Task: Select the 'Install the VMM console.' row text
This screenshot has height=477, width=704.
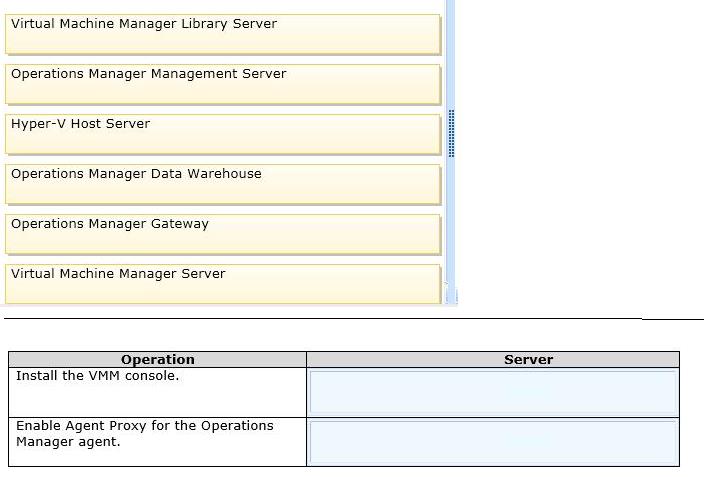Action: 97,375
